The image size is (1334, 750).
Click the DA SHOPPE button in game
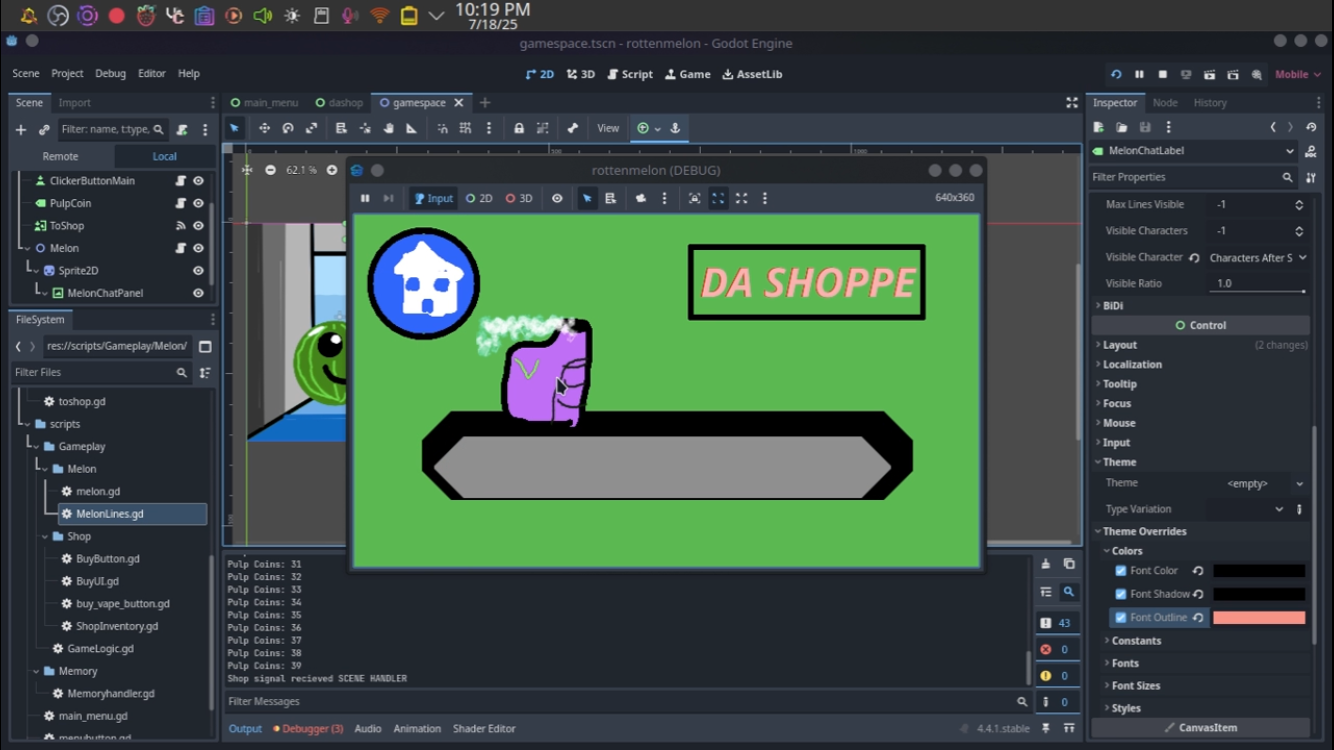point(806,282)
